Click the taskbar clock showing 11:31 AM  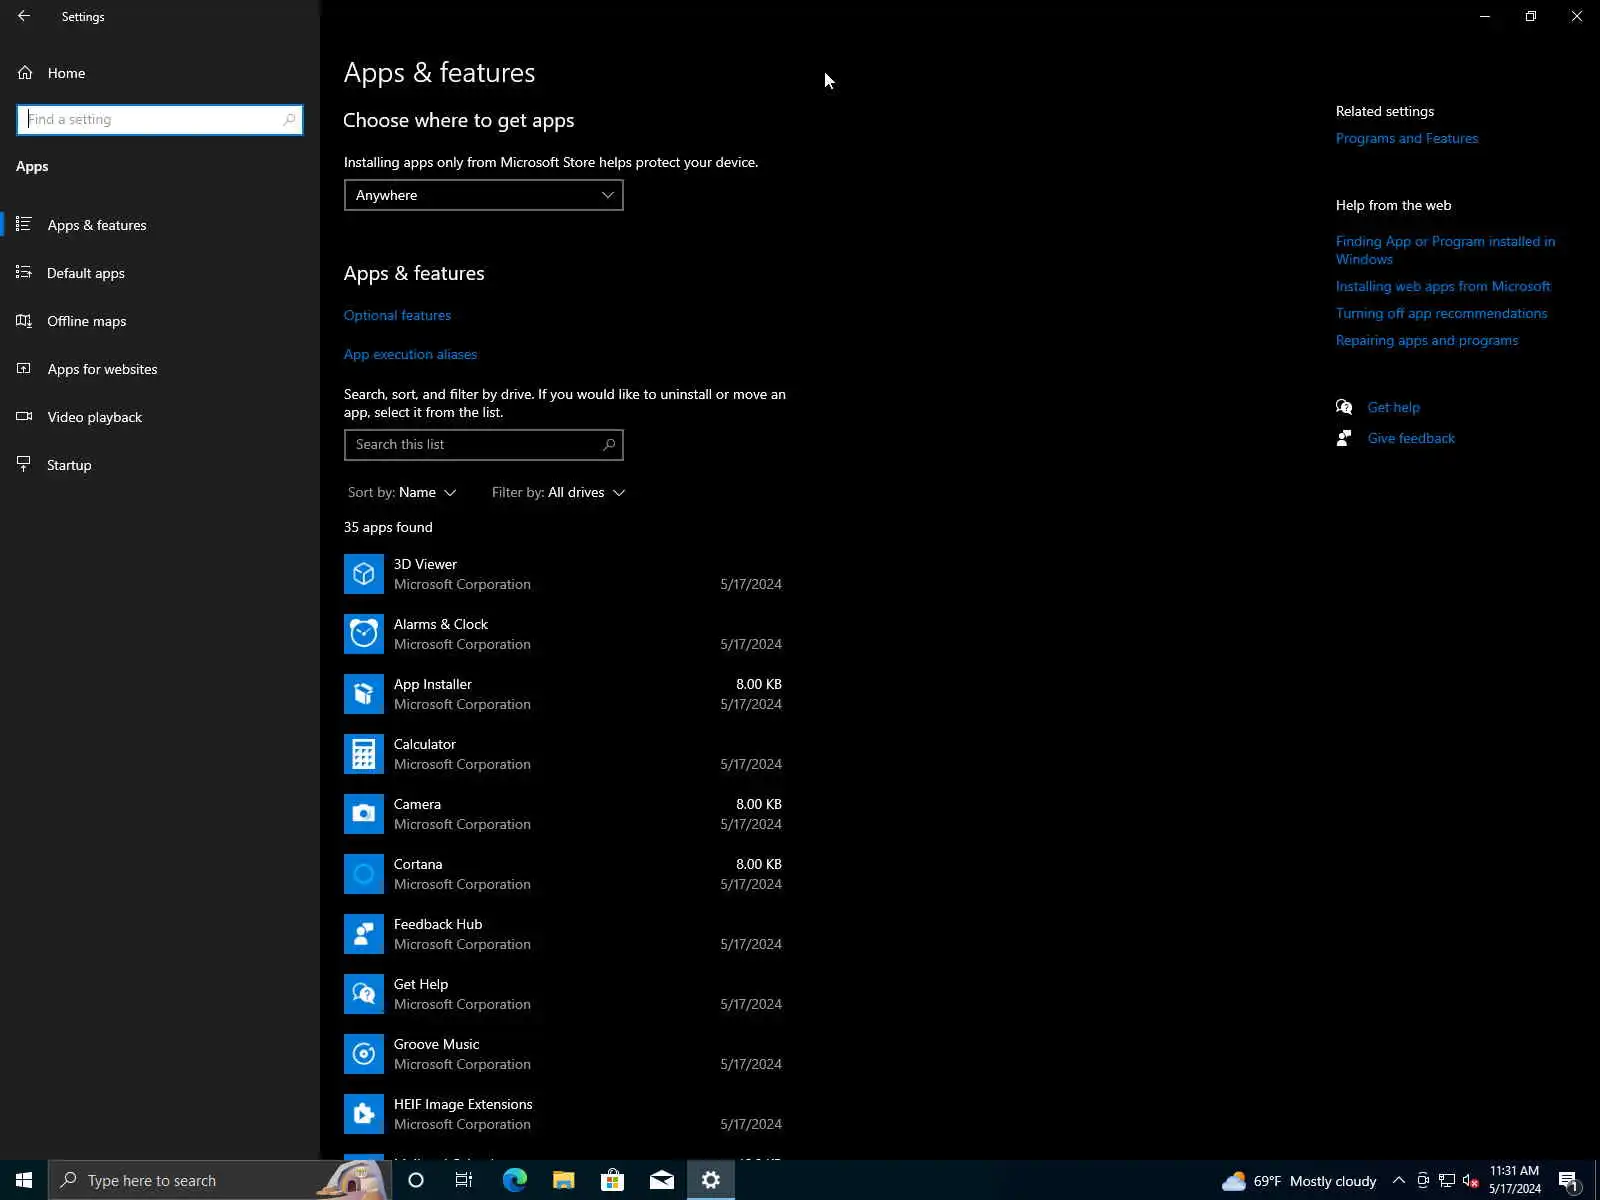[1514, 1180]
